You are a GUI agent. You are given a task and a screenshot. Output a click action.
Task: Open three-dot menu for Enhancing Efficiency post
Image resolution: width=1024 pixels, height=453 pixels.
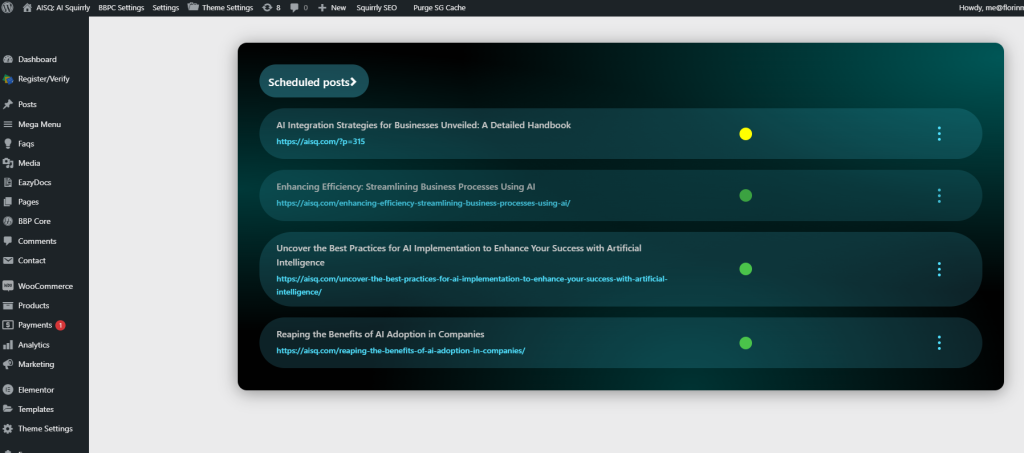tap(939, 195)
